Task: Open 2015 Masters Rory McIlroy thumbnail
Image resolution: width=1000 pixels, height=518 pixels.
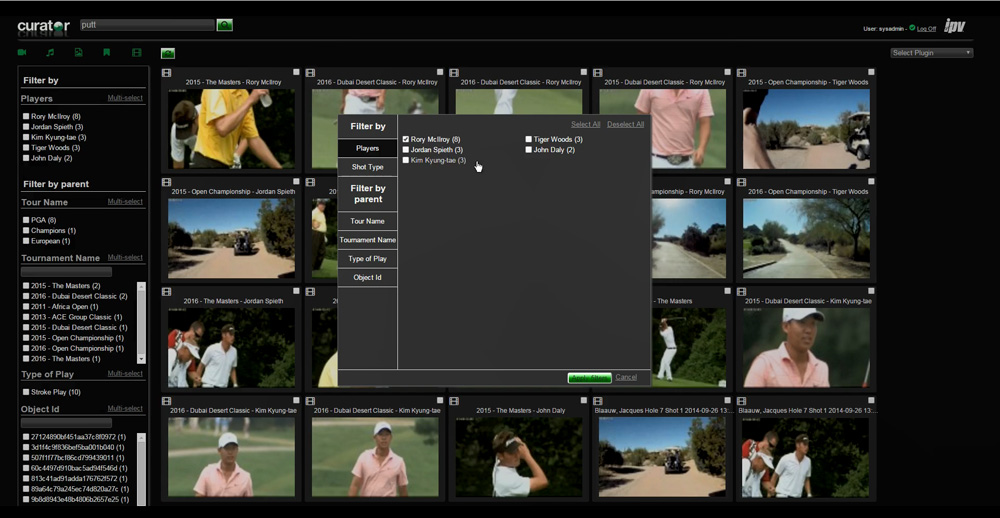Action: coord(232,128)
